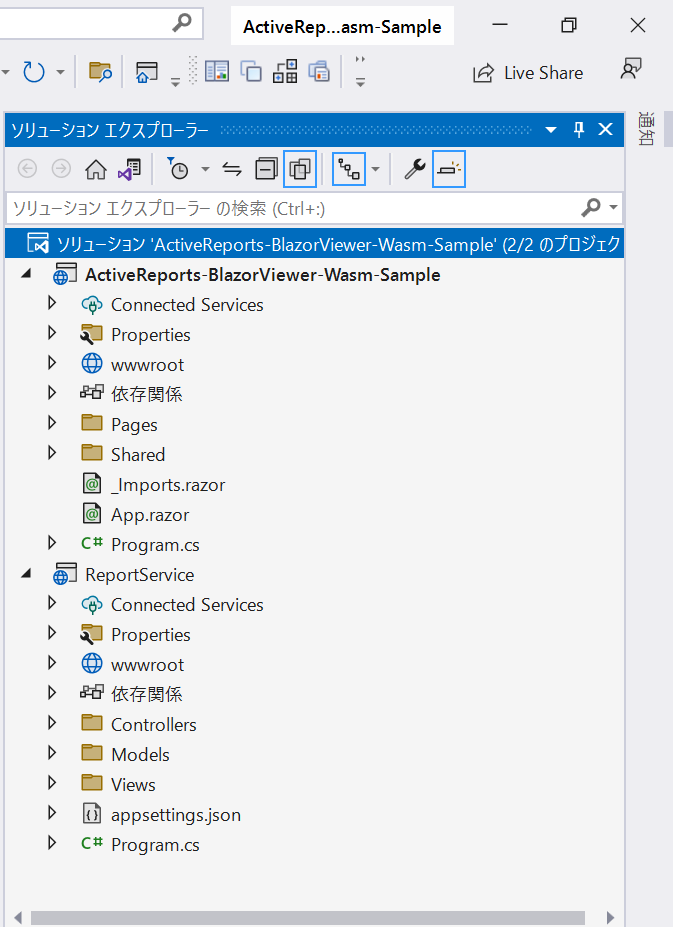Image resolution: width=673 pixels, height=927 pixels.
Task: Toggle Preview Selected Items button
Action: click(x=449, y=170)
